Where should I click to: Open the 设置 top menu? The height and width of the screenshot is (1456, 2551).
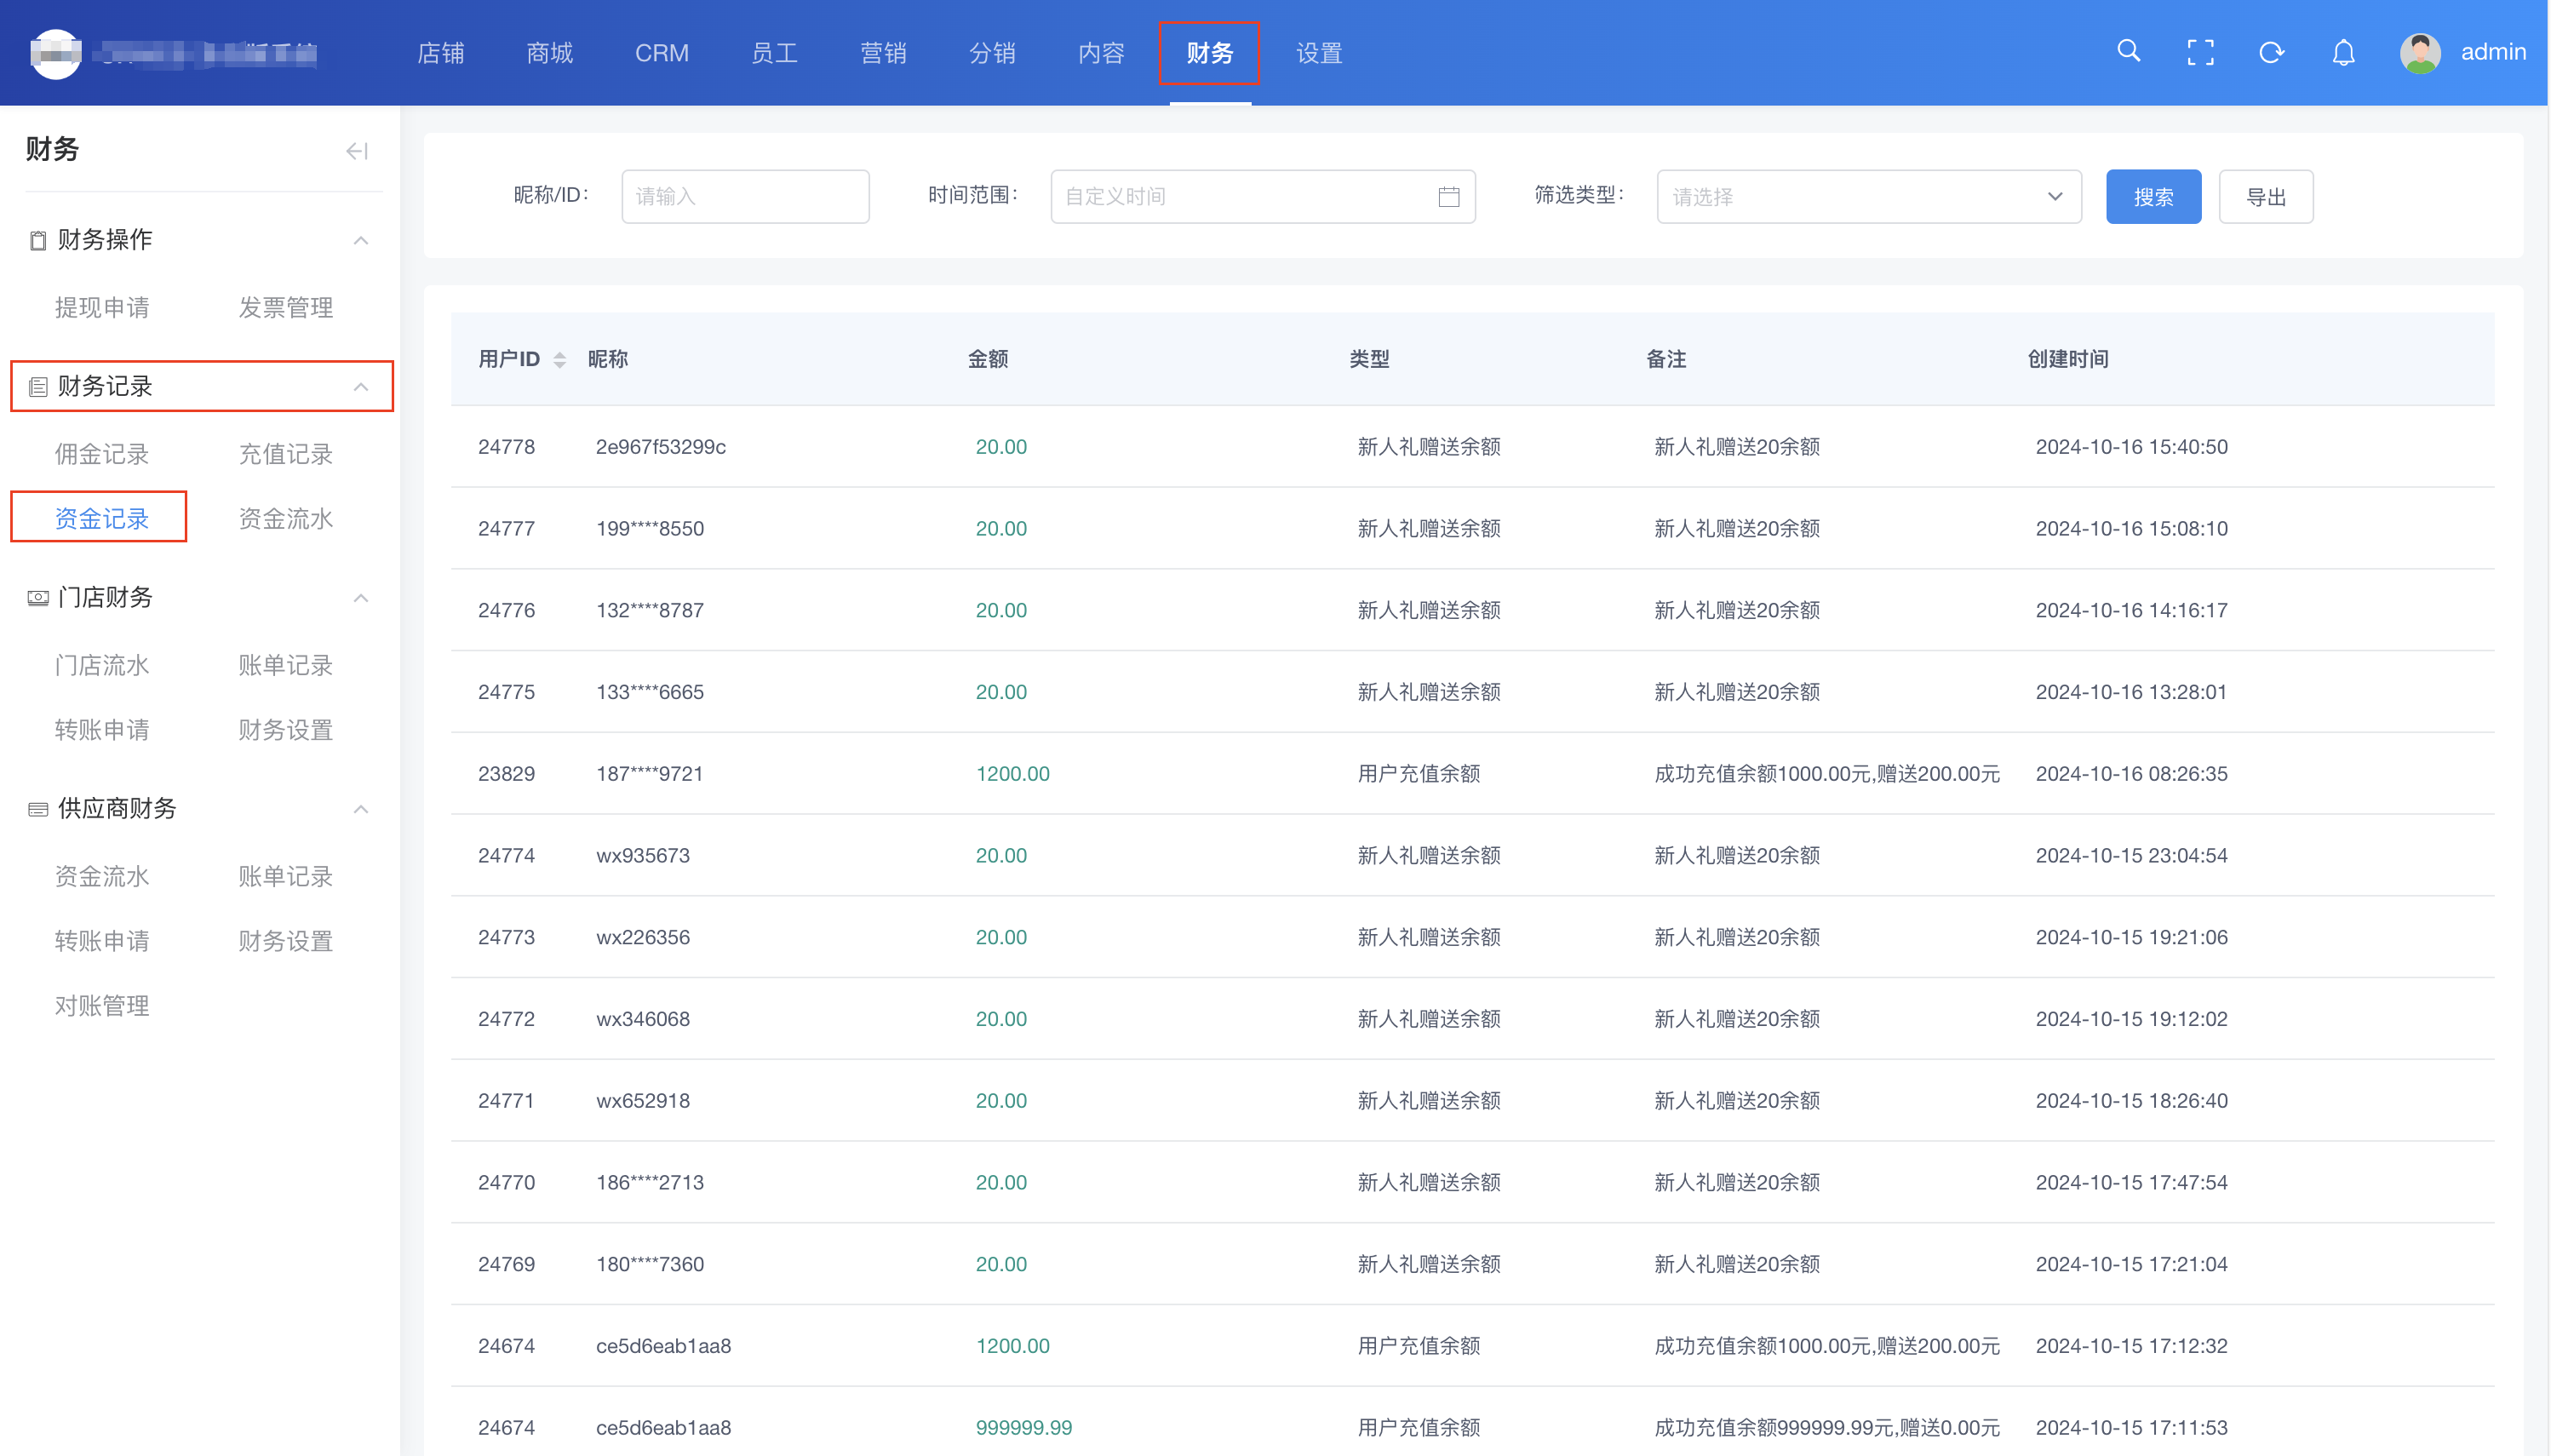(1319, 53)
